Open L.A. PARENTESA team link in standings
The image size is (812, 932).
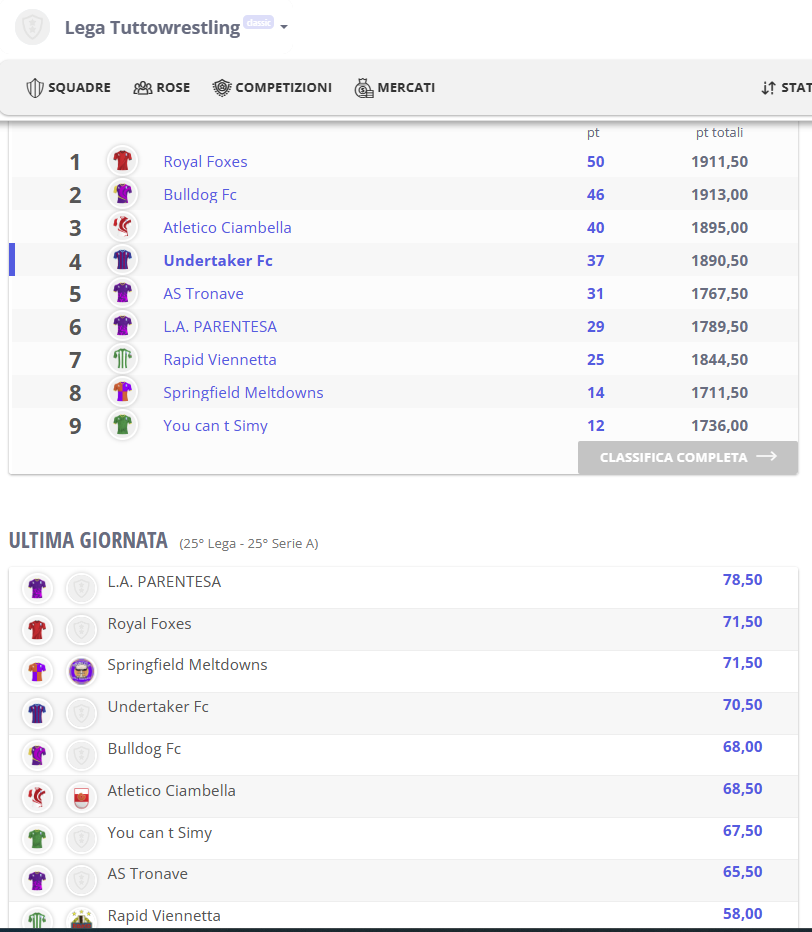[x=220, y=326]
